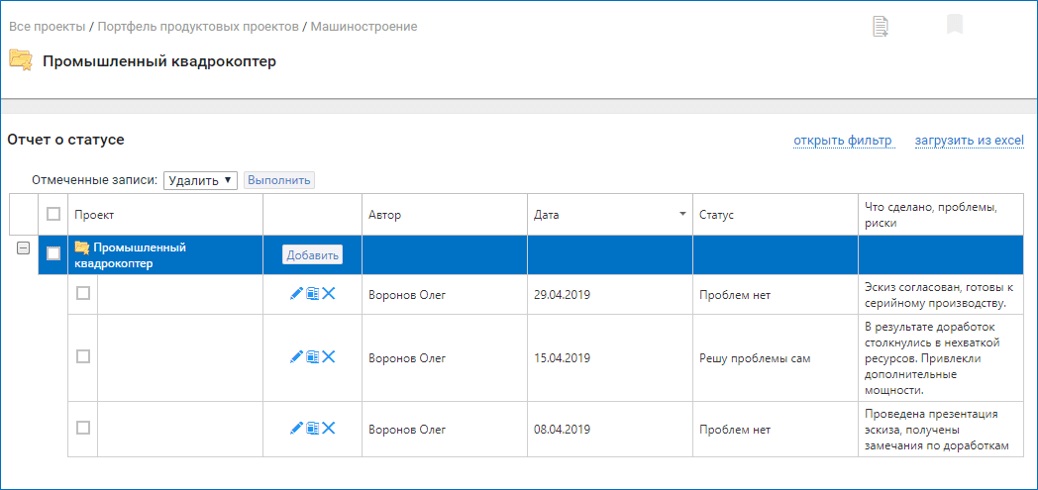Click copy icon in the 15.04.2019 row
This screenshot has width=1038, height=490.
(312, 357)
